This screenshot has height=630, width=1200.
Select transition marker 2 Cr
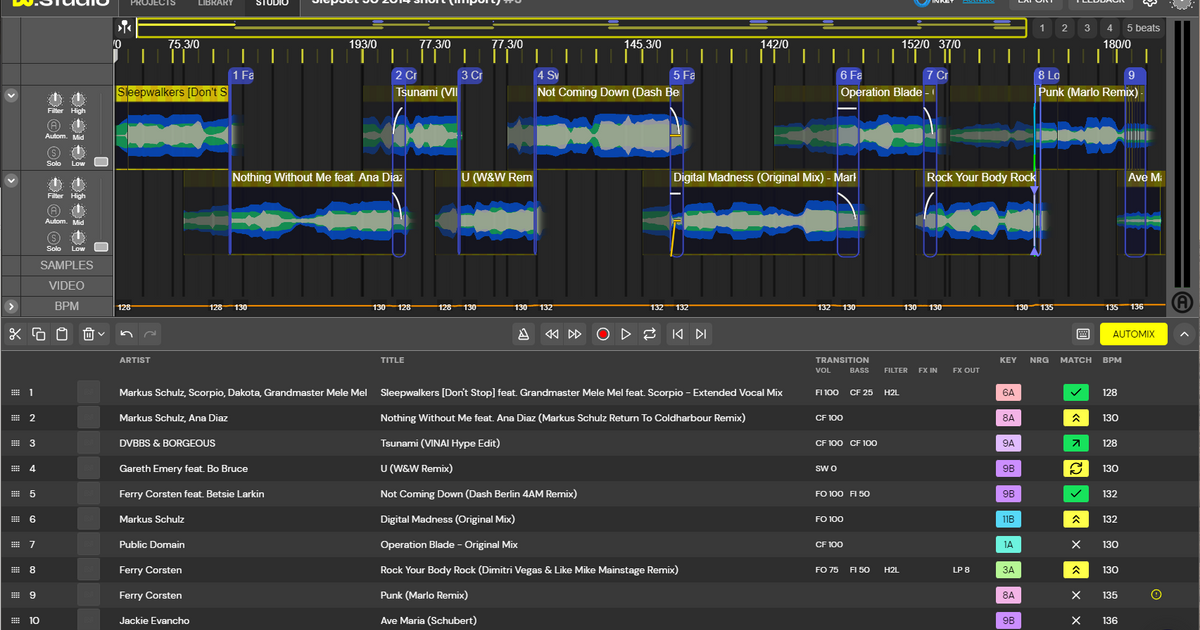tap(404, 75)
